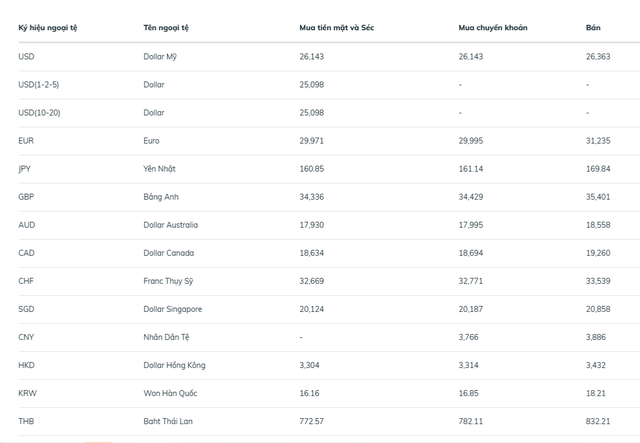The height and width of the screenshot is (443, 640).
Task: Click the "Bán" column header
Action: tap(593, 27)
